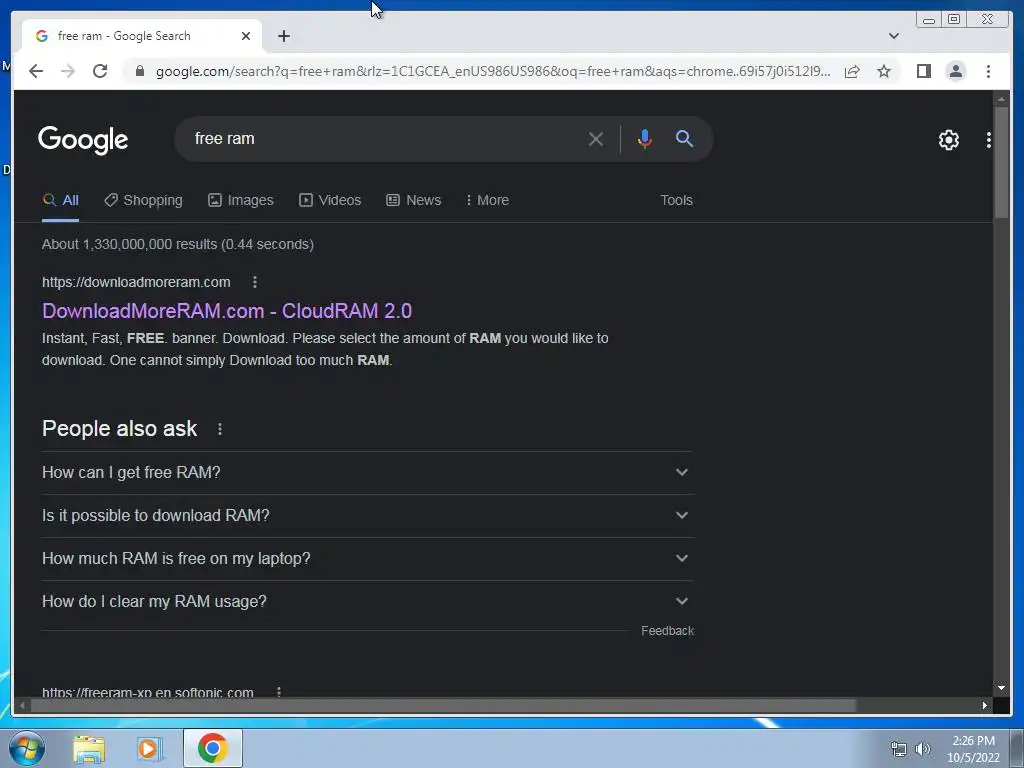
Task: Start voice search with the microphone icon
Action: 645,139
